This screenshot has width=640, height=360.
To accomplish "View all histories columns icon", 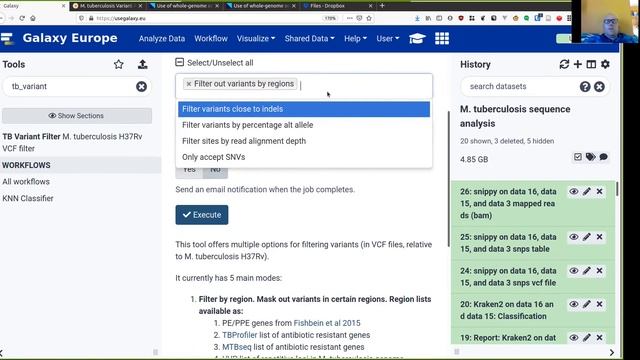I will [591, 64].
